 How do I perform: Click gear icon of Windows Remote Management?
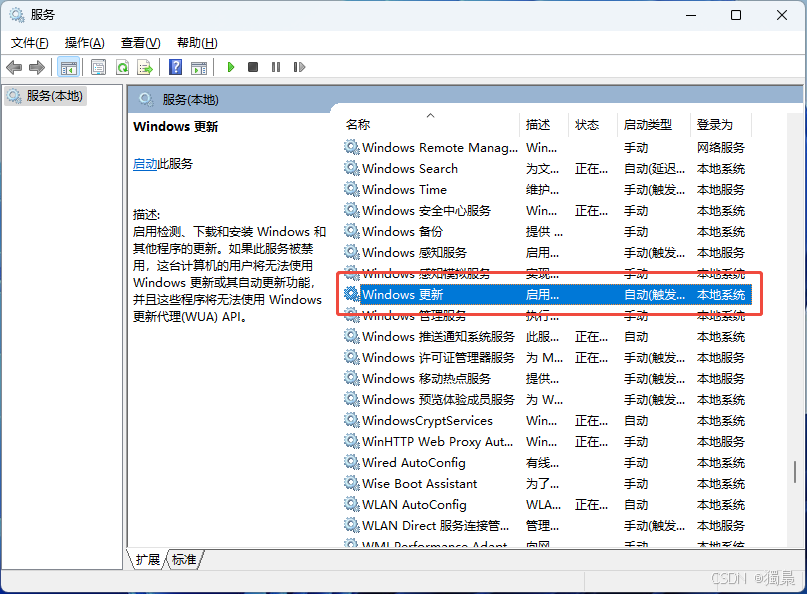coord(352,147)
